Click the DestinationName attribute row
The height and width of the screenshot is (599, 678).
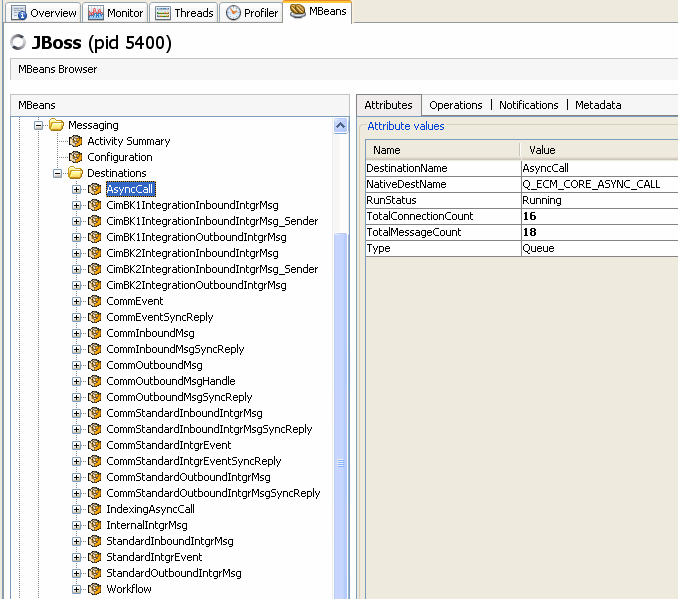tap(521, 168)
